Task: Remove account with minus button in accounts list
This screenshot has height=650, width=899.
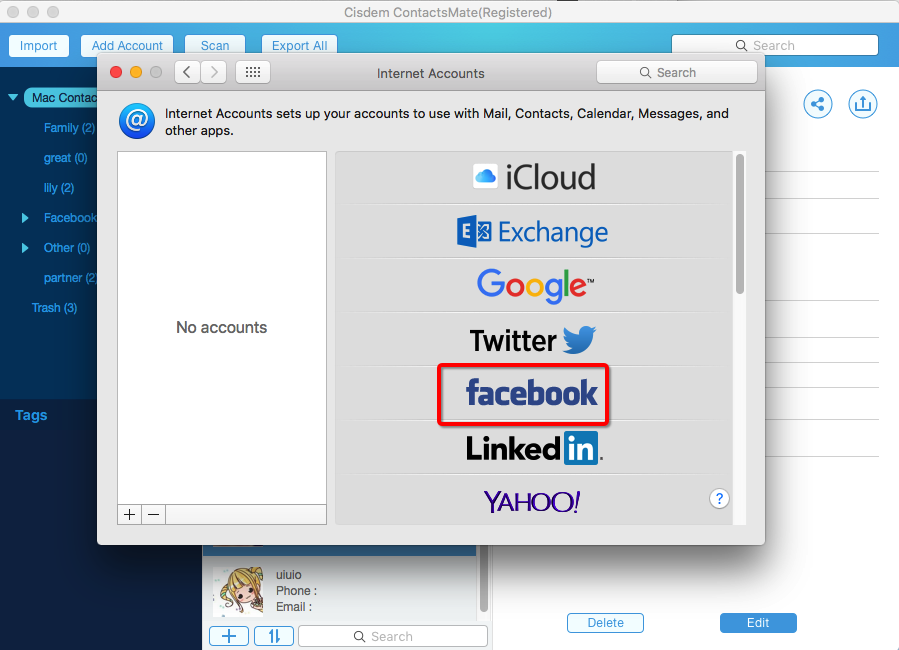Action: [x=154, y=515]
